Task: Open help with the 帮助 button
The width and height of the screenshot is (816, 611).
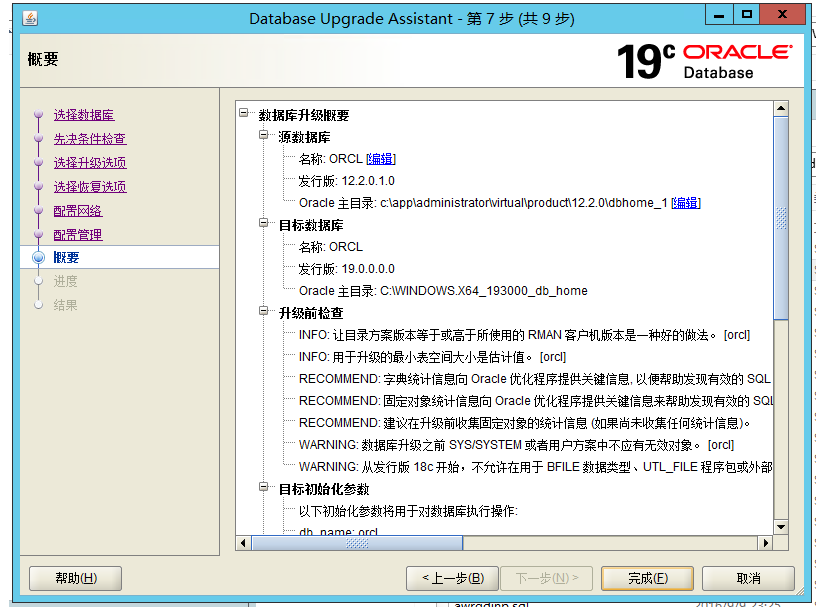Action: [74, 578]
